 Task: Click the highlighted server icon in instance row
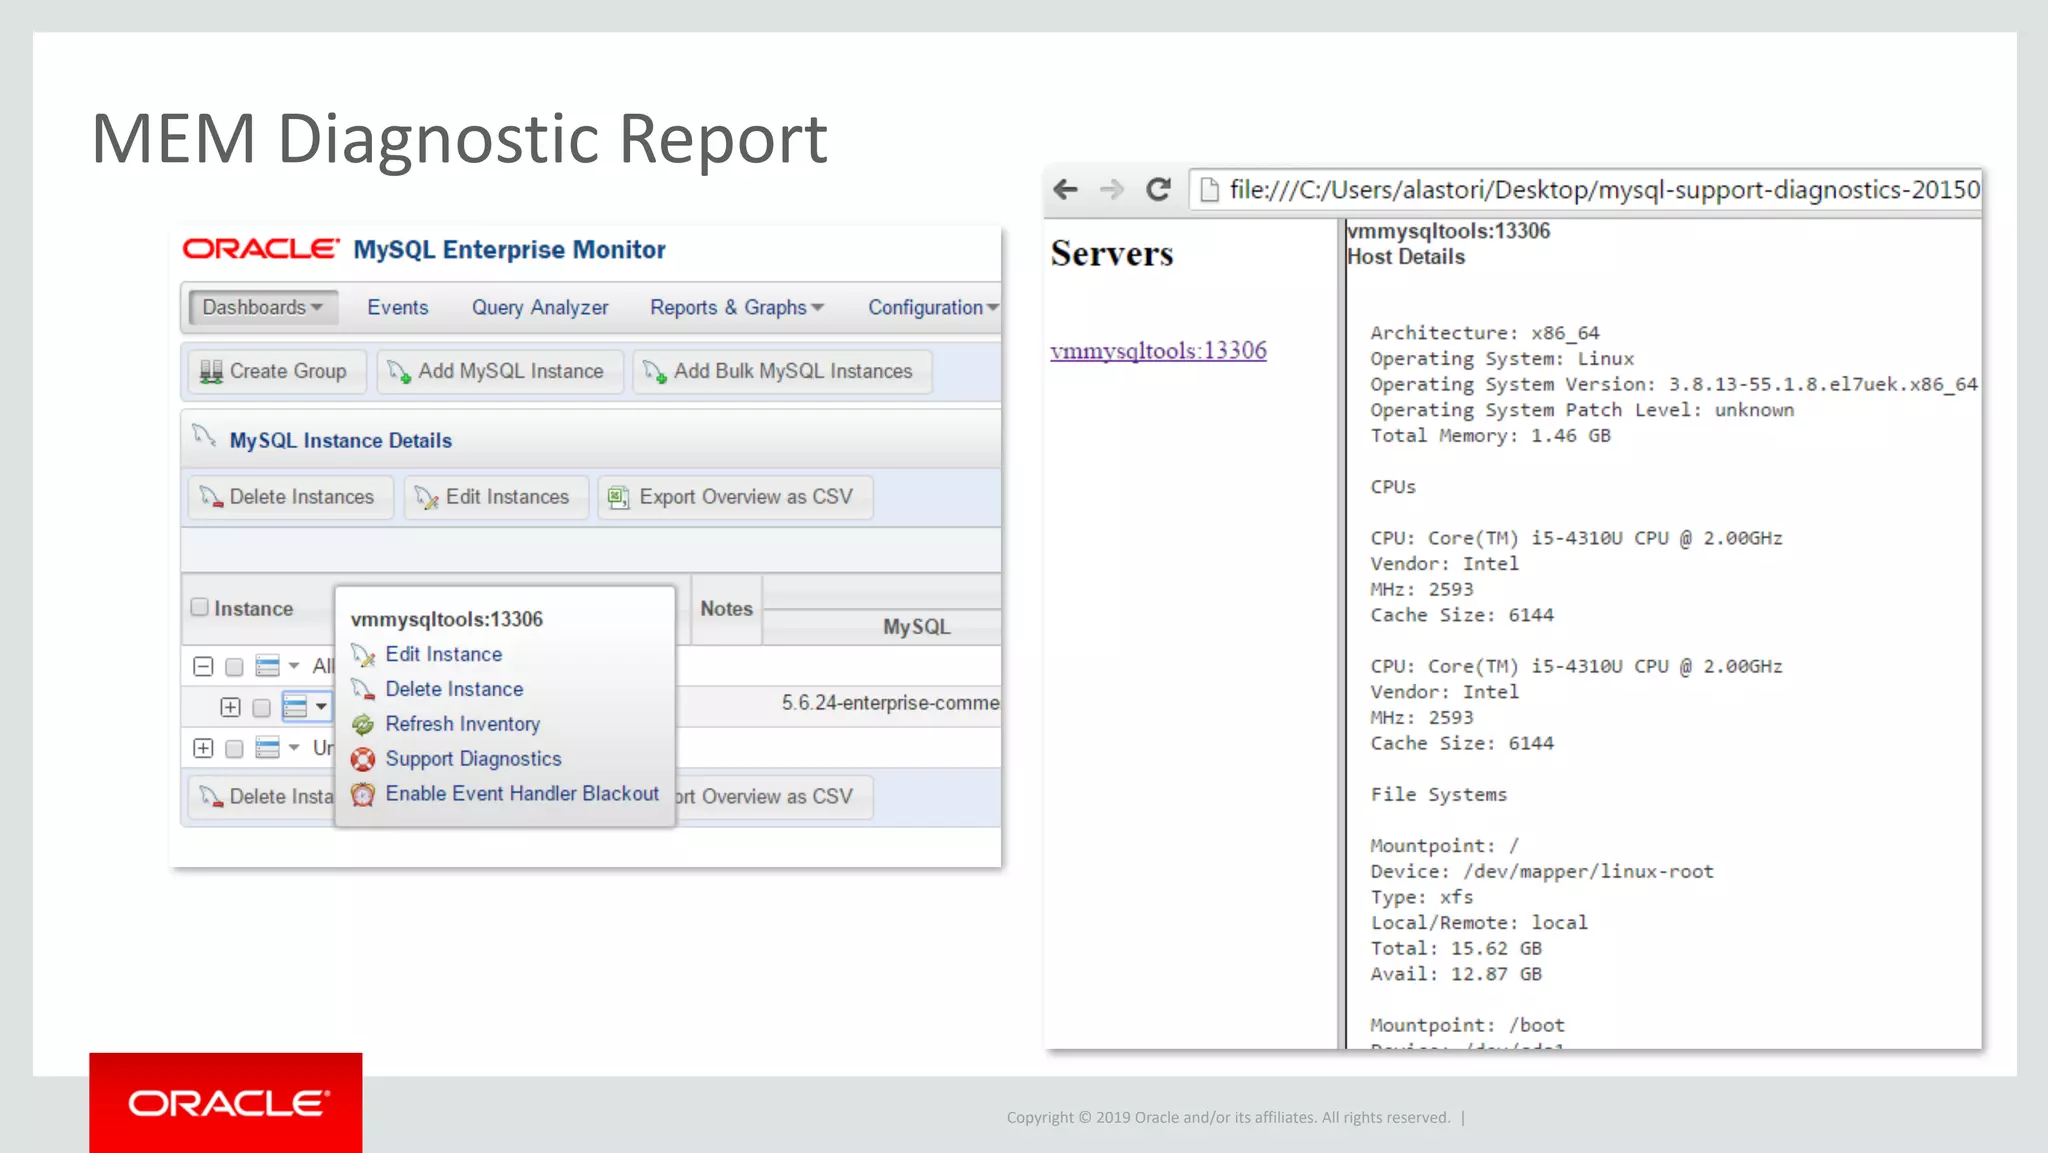(x=295, y=707)
